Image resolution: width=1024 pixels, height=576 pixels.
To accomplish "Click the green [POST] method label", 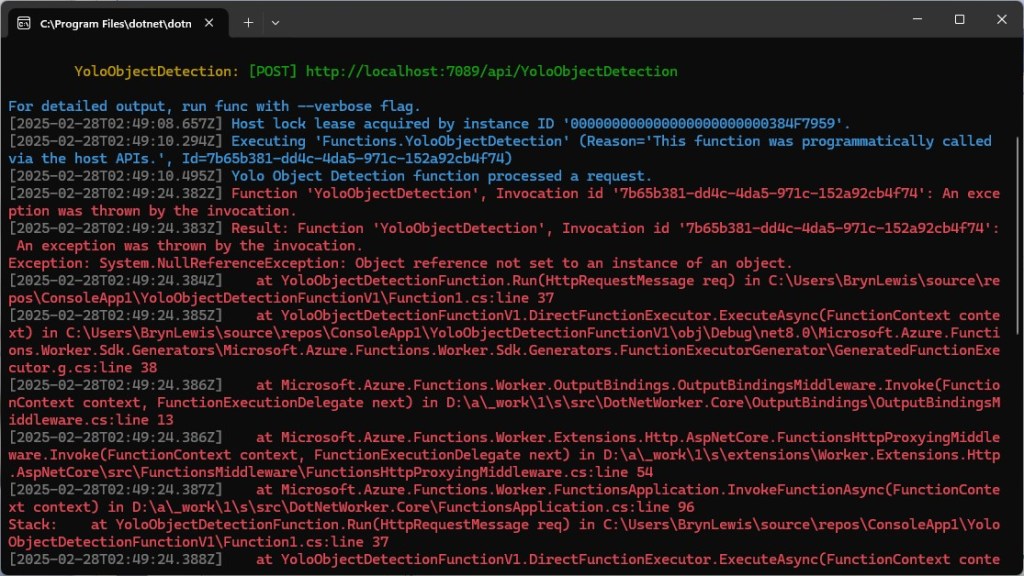I will pyautogui.click(x=272, y=72).
